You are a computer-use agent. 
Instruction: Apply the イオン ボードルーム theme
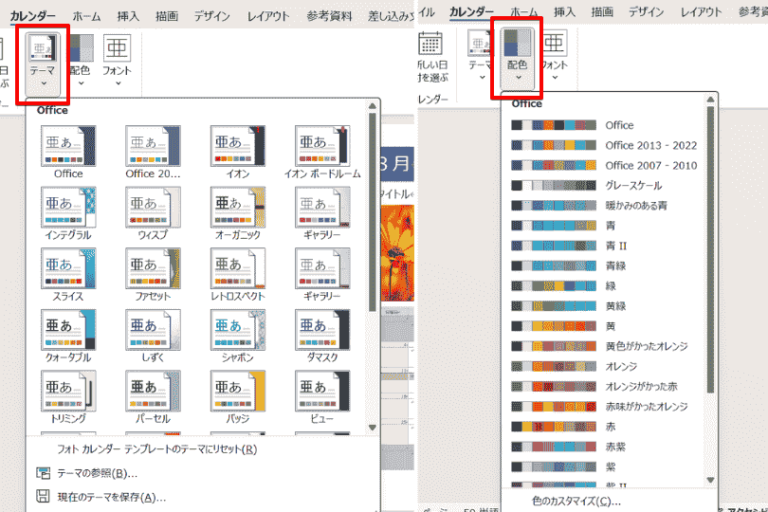pos(322,146)
